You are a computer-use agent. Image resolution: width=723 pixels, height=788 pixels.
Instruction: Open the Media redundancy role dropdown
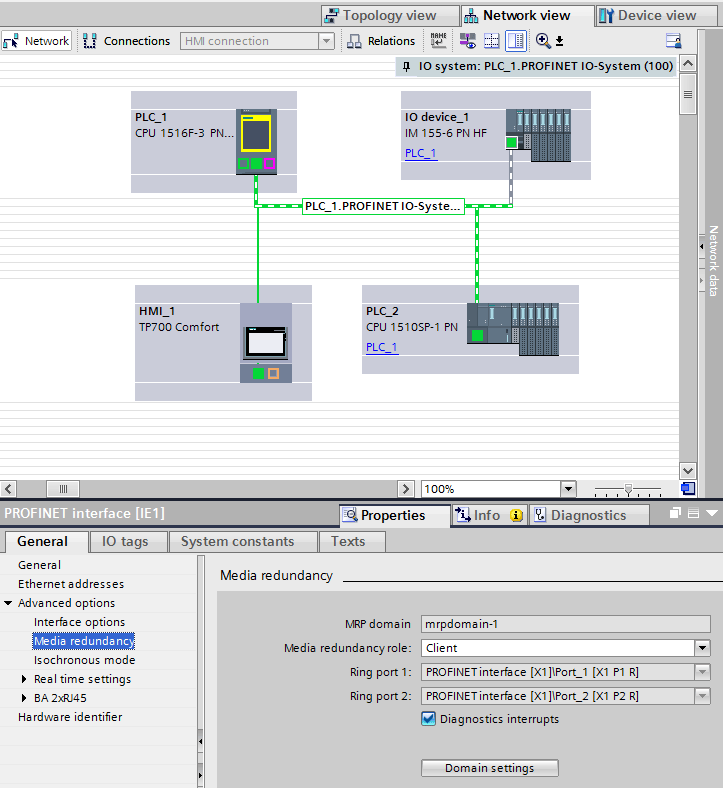703,648
